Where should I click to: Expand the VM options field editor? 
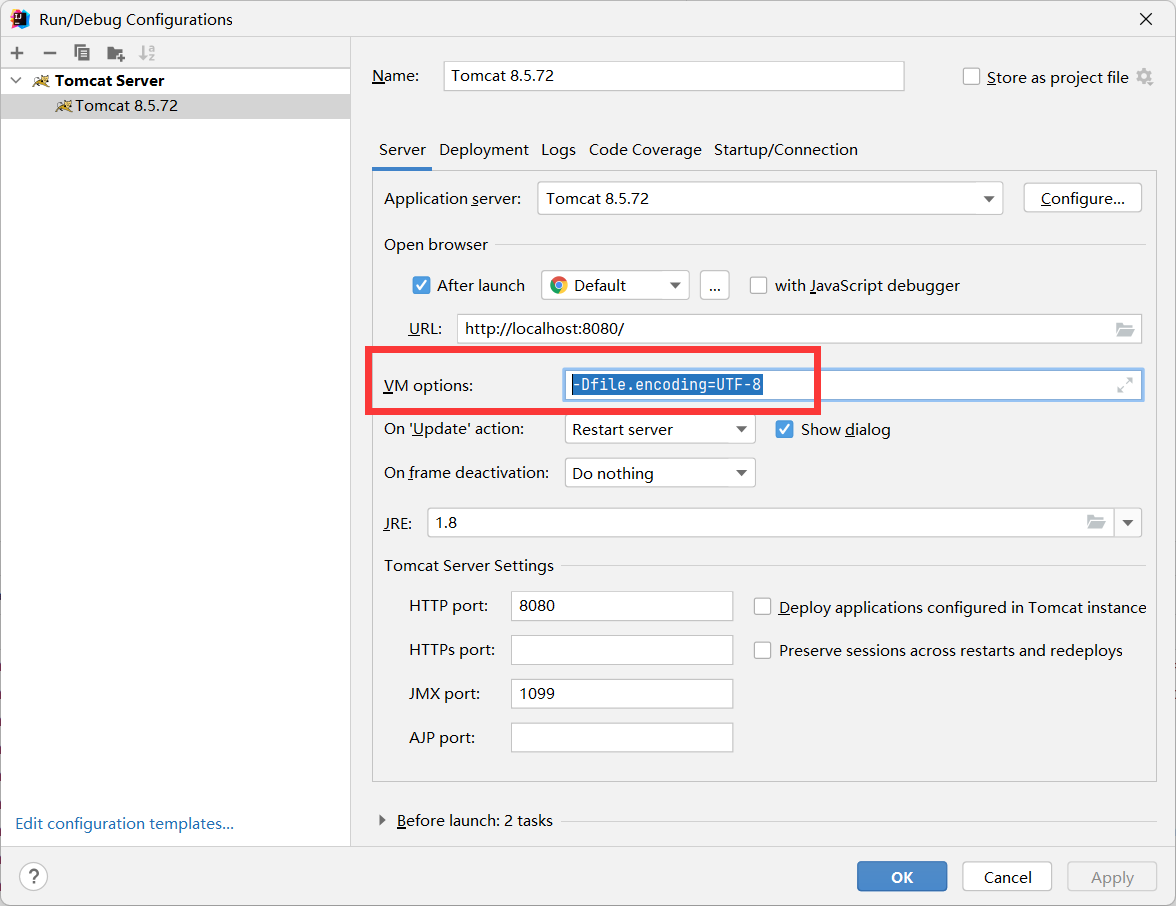coord(1124,386)
